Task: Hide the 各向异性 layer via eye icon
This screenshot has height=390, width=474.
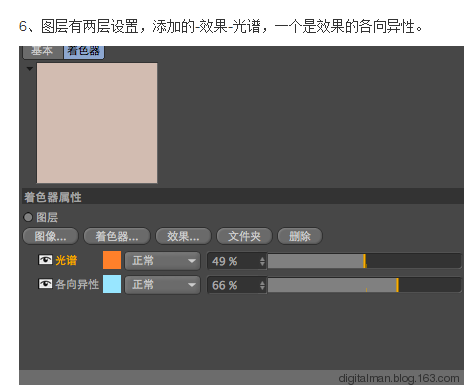Action: pyautogui.click(x=45, y=284)
